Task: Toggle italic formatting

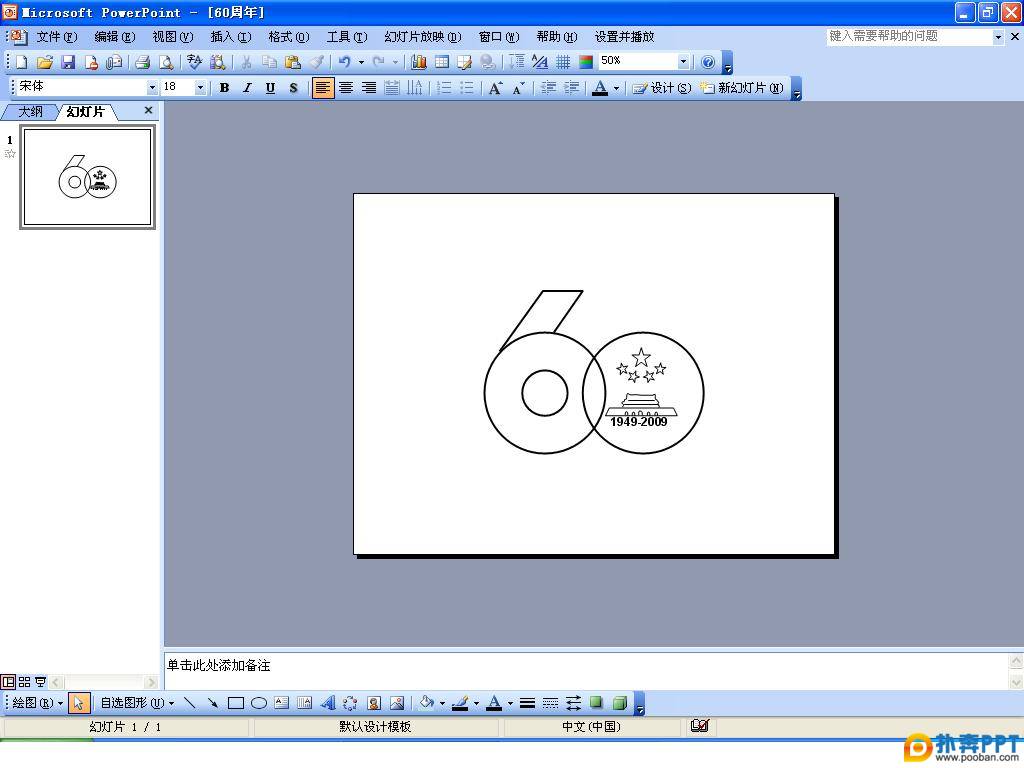Action: click(247, 88)
